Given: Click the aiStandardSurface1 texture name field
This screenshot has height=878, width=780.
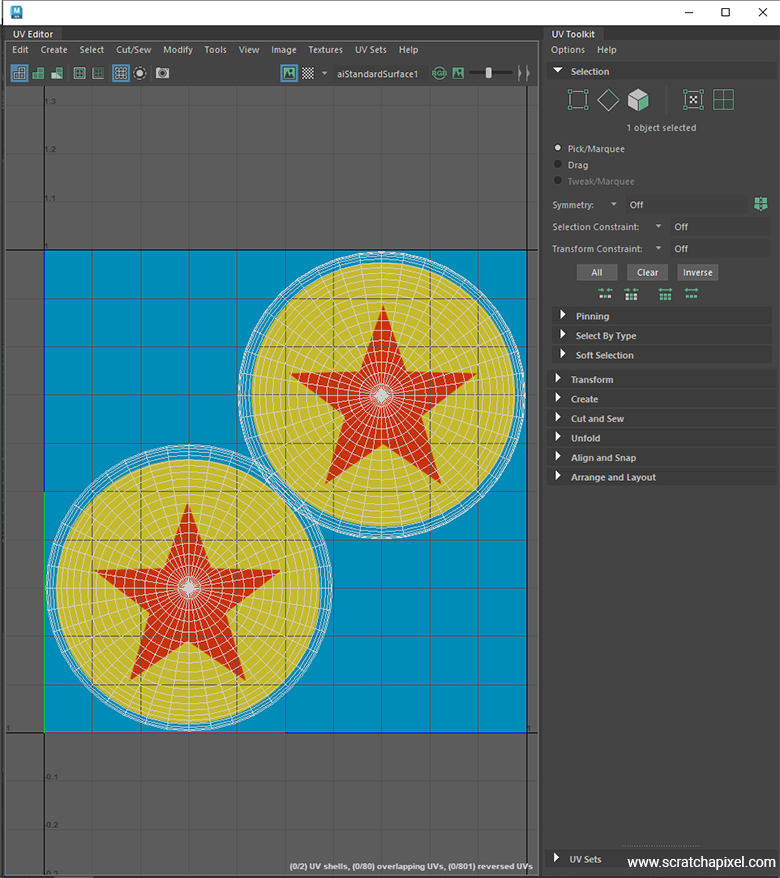Looking at the screenshot, I should coord(380,74).
